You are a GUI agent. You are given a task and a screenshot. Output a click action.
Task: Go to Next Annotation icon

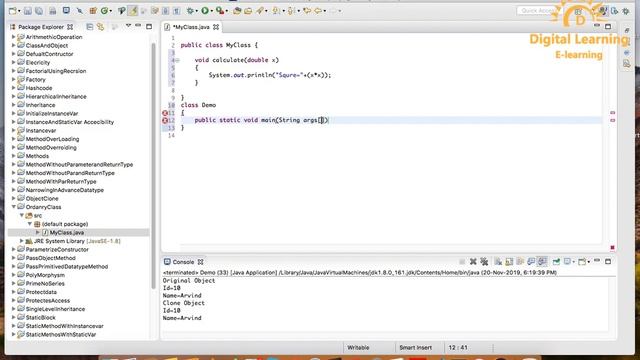(276, 11)
